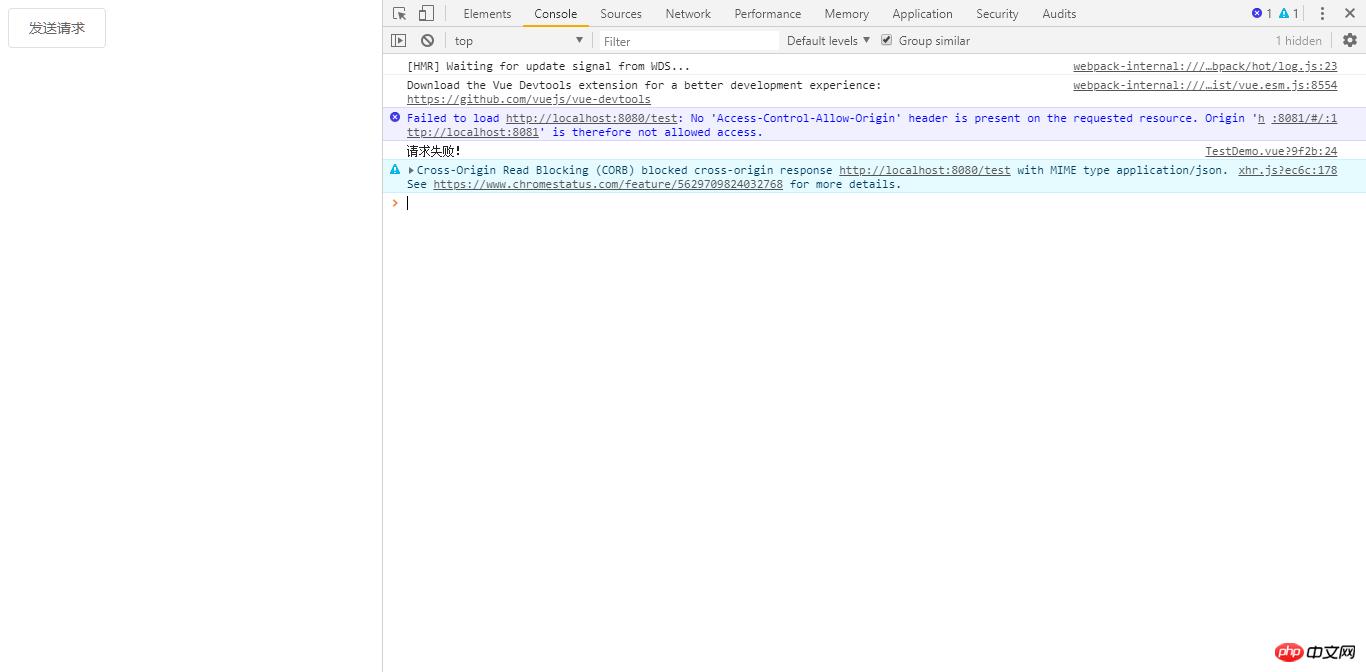Toggle the device toolbar emulation mode
The width and height of the screenshot is (1366, 672).
pyautogui.click(x=425, y=13)
